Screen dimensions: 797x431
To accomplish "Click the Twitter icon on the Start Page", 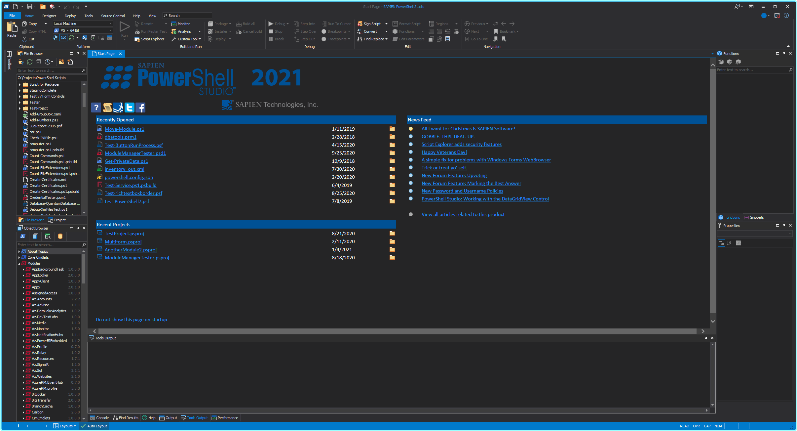I will [x=130, y=107].
